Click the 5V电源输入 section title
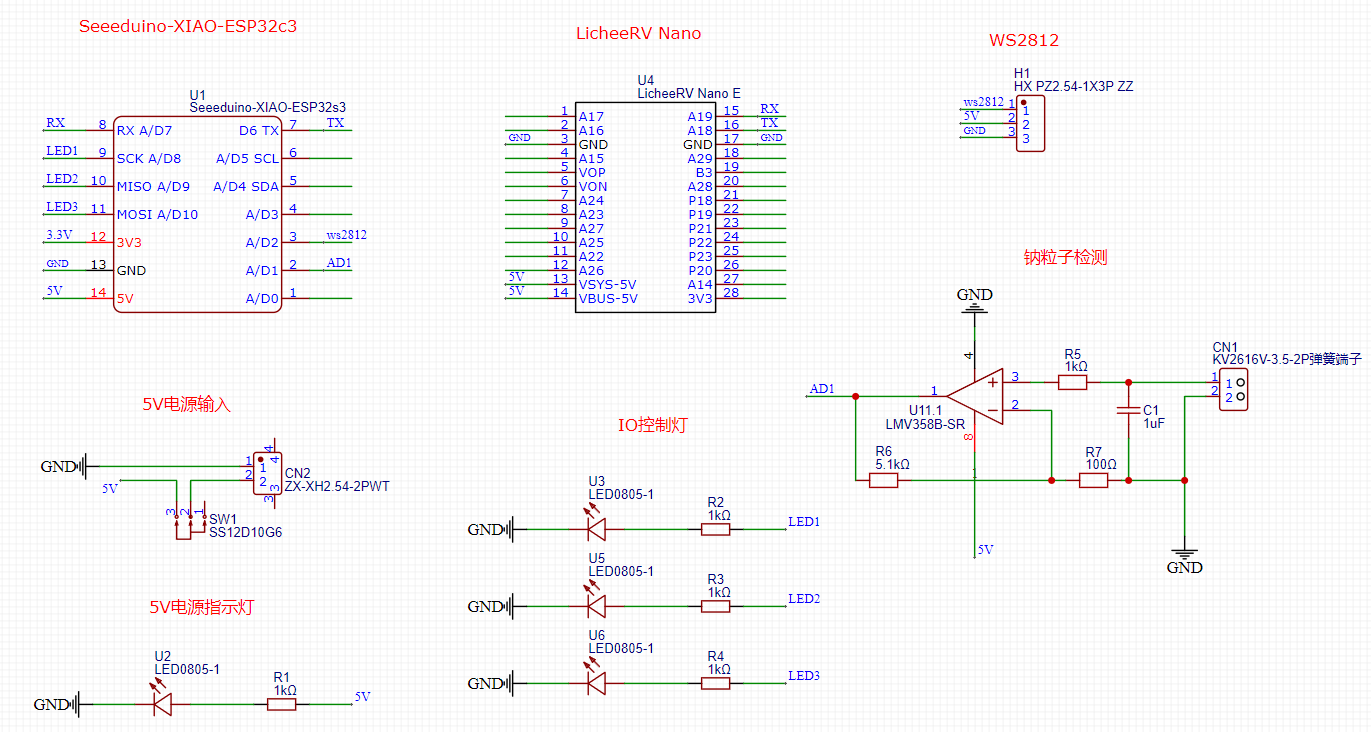The image size is (1371, 732). tap(186, 405)
